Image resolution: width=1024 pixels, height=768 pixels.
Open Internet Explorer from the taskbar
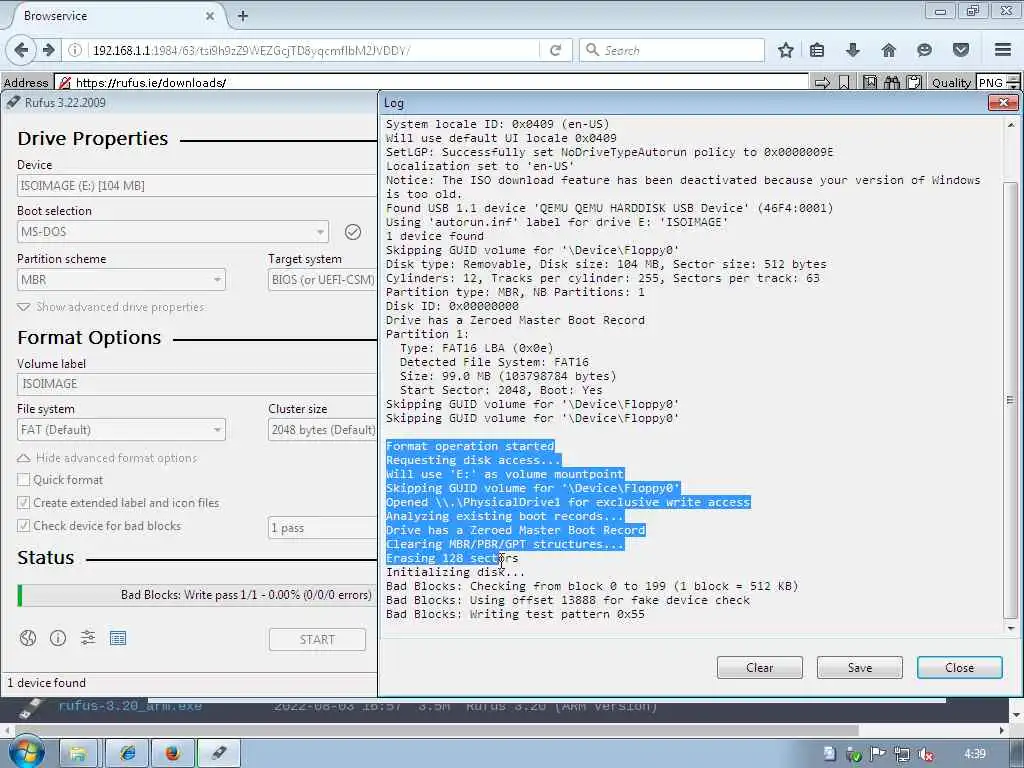click(x=127, y=754)
